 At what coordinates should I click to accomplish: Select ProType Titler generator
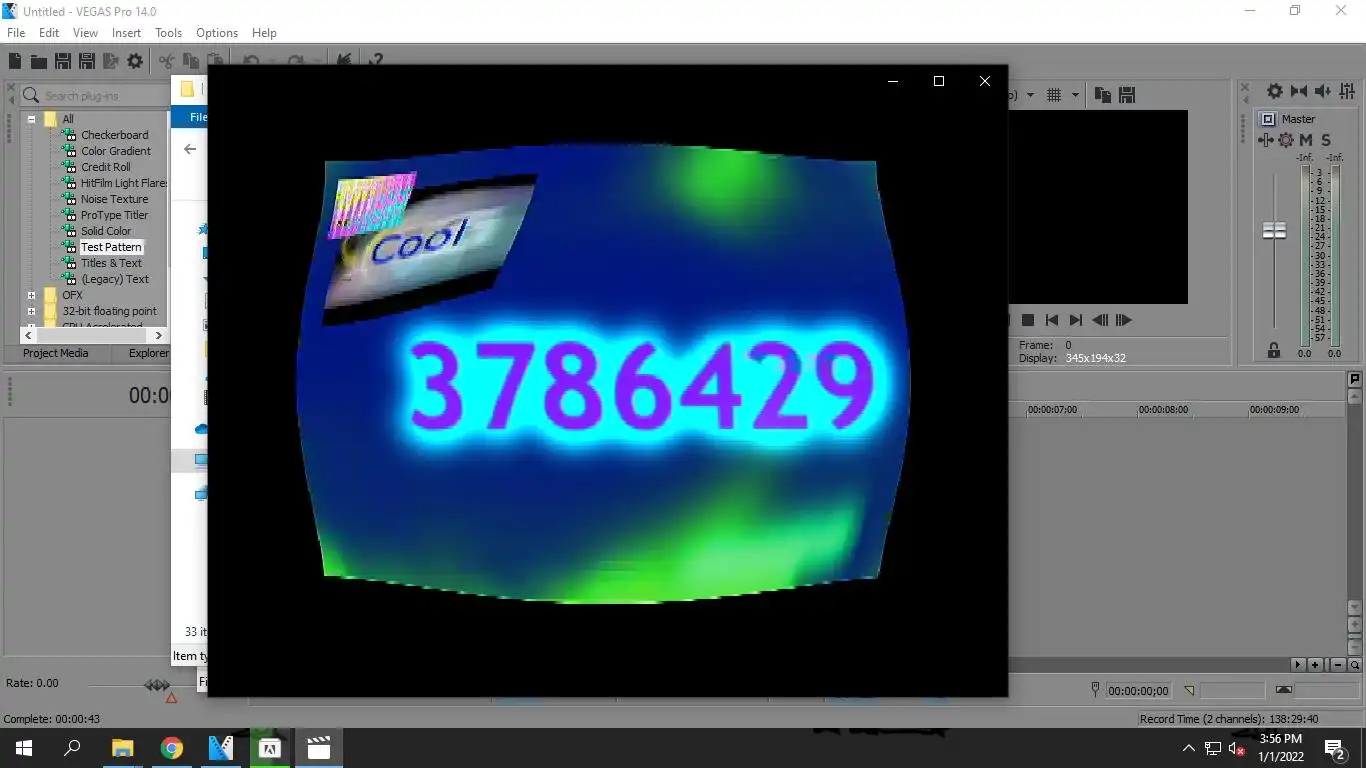click(114, 215)
